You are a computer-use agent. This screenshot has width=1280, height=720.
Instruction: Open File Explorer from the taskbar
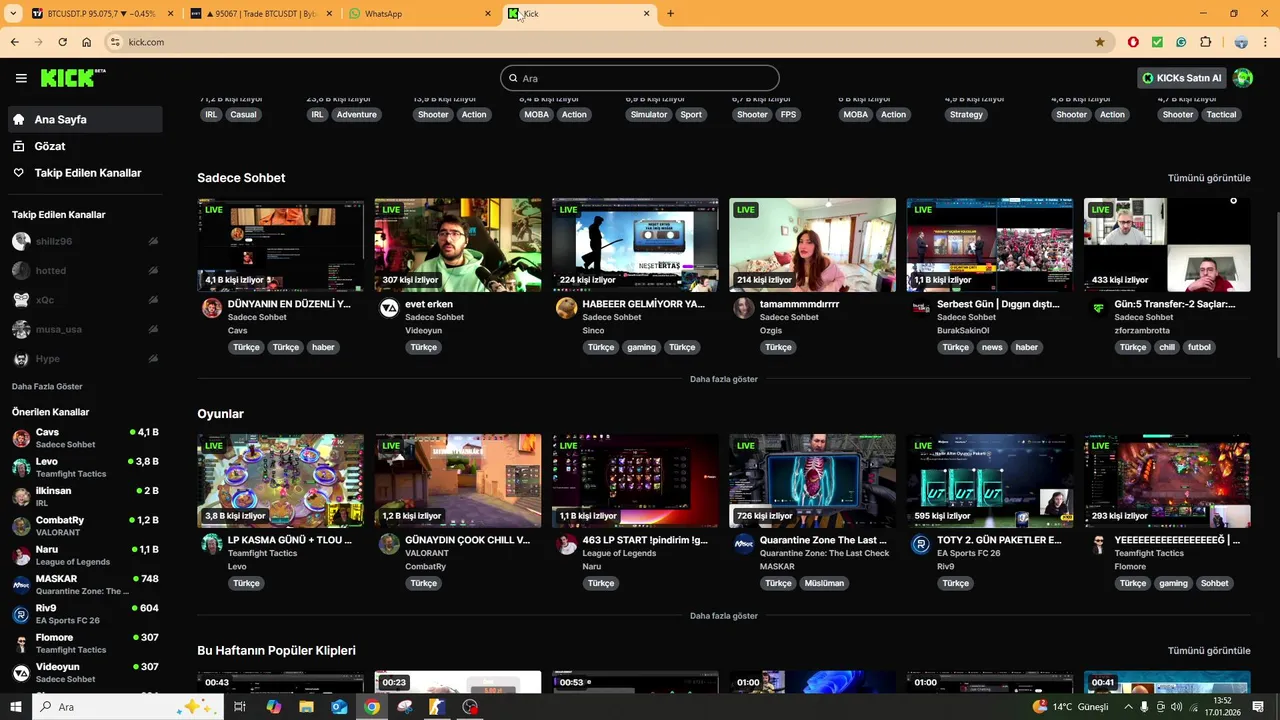(306, 707)
